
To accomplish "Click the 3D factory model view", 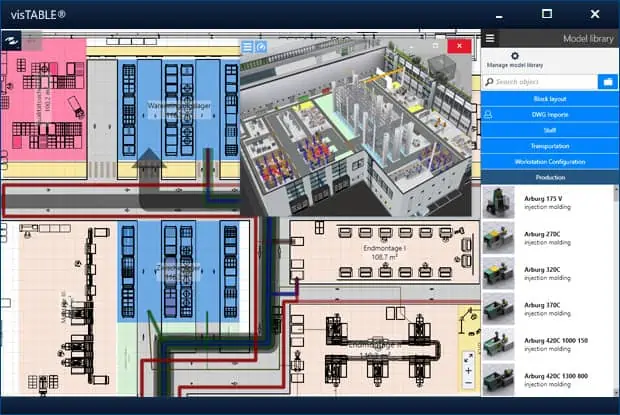I will pos(356,130).
